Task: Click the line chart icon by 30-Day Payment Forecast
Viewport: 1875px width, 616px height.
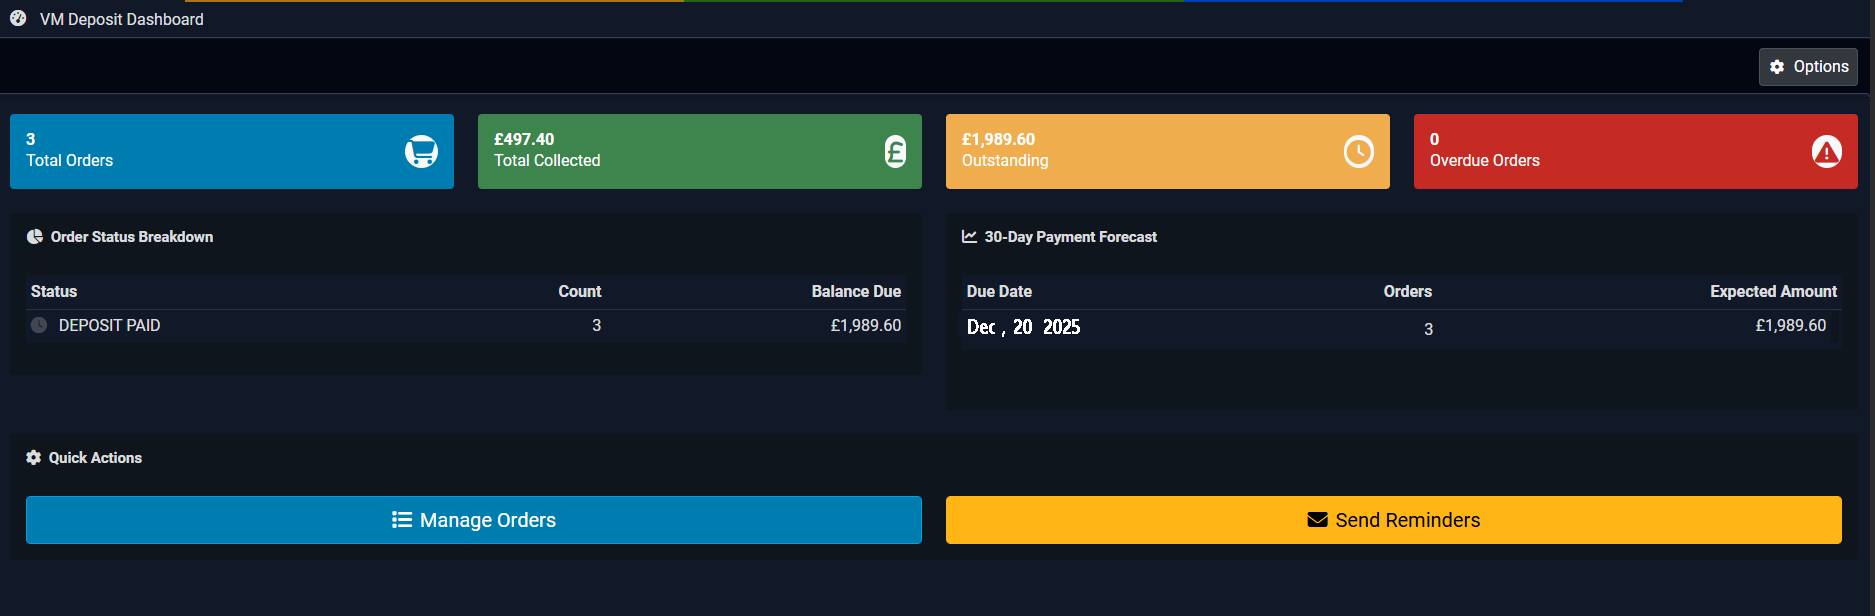Action: coord(969,237)
